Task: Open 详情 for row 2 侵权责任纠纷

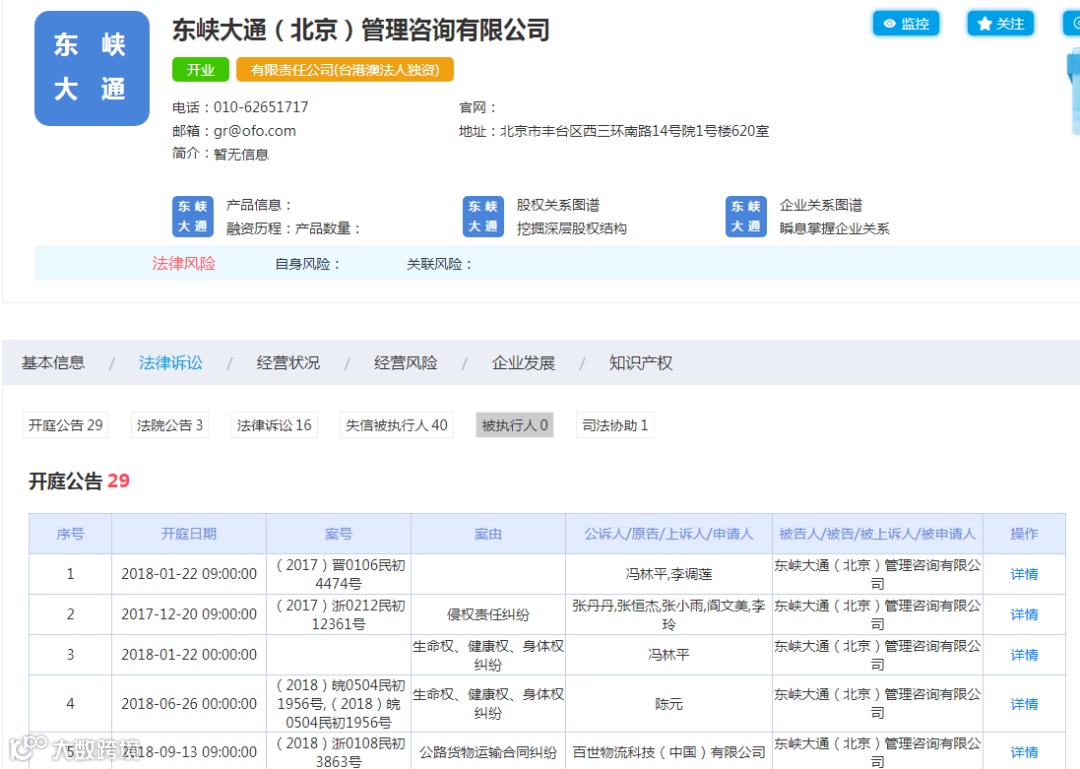Action: [1024, 615]
